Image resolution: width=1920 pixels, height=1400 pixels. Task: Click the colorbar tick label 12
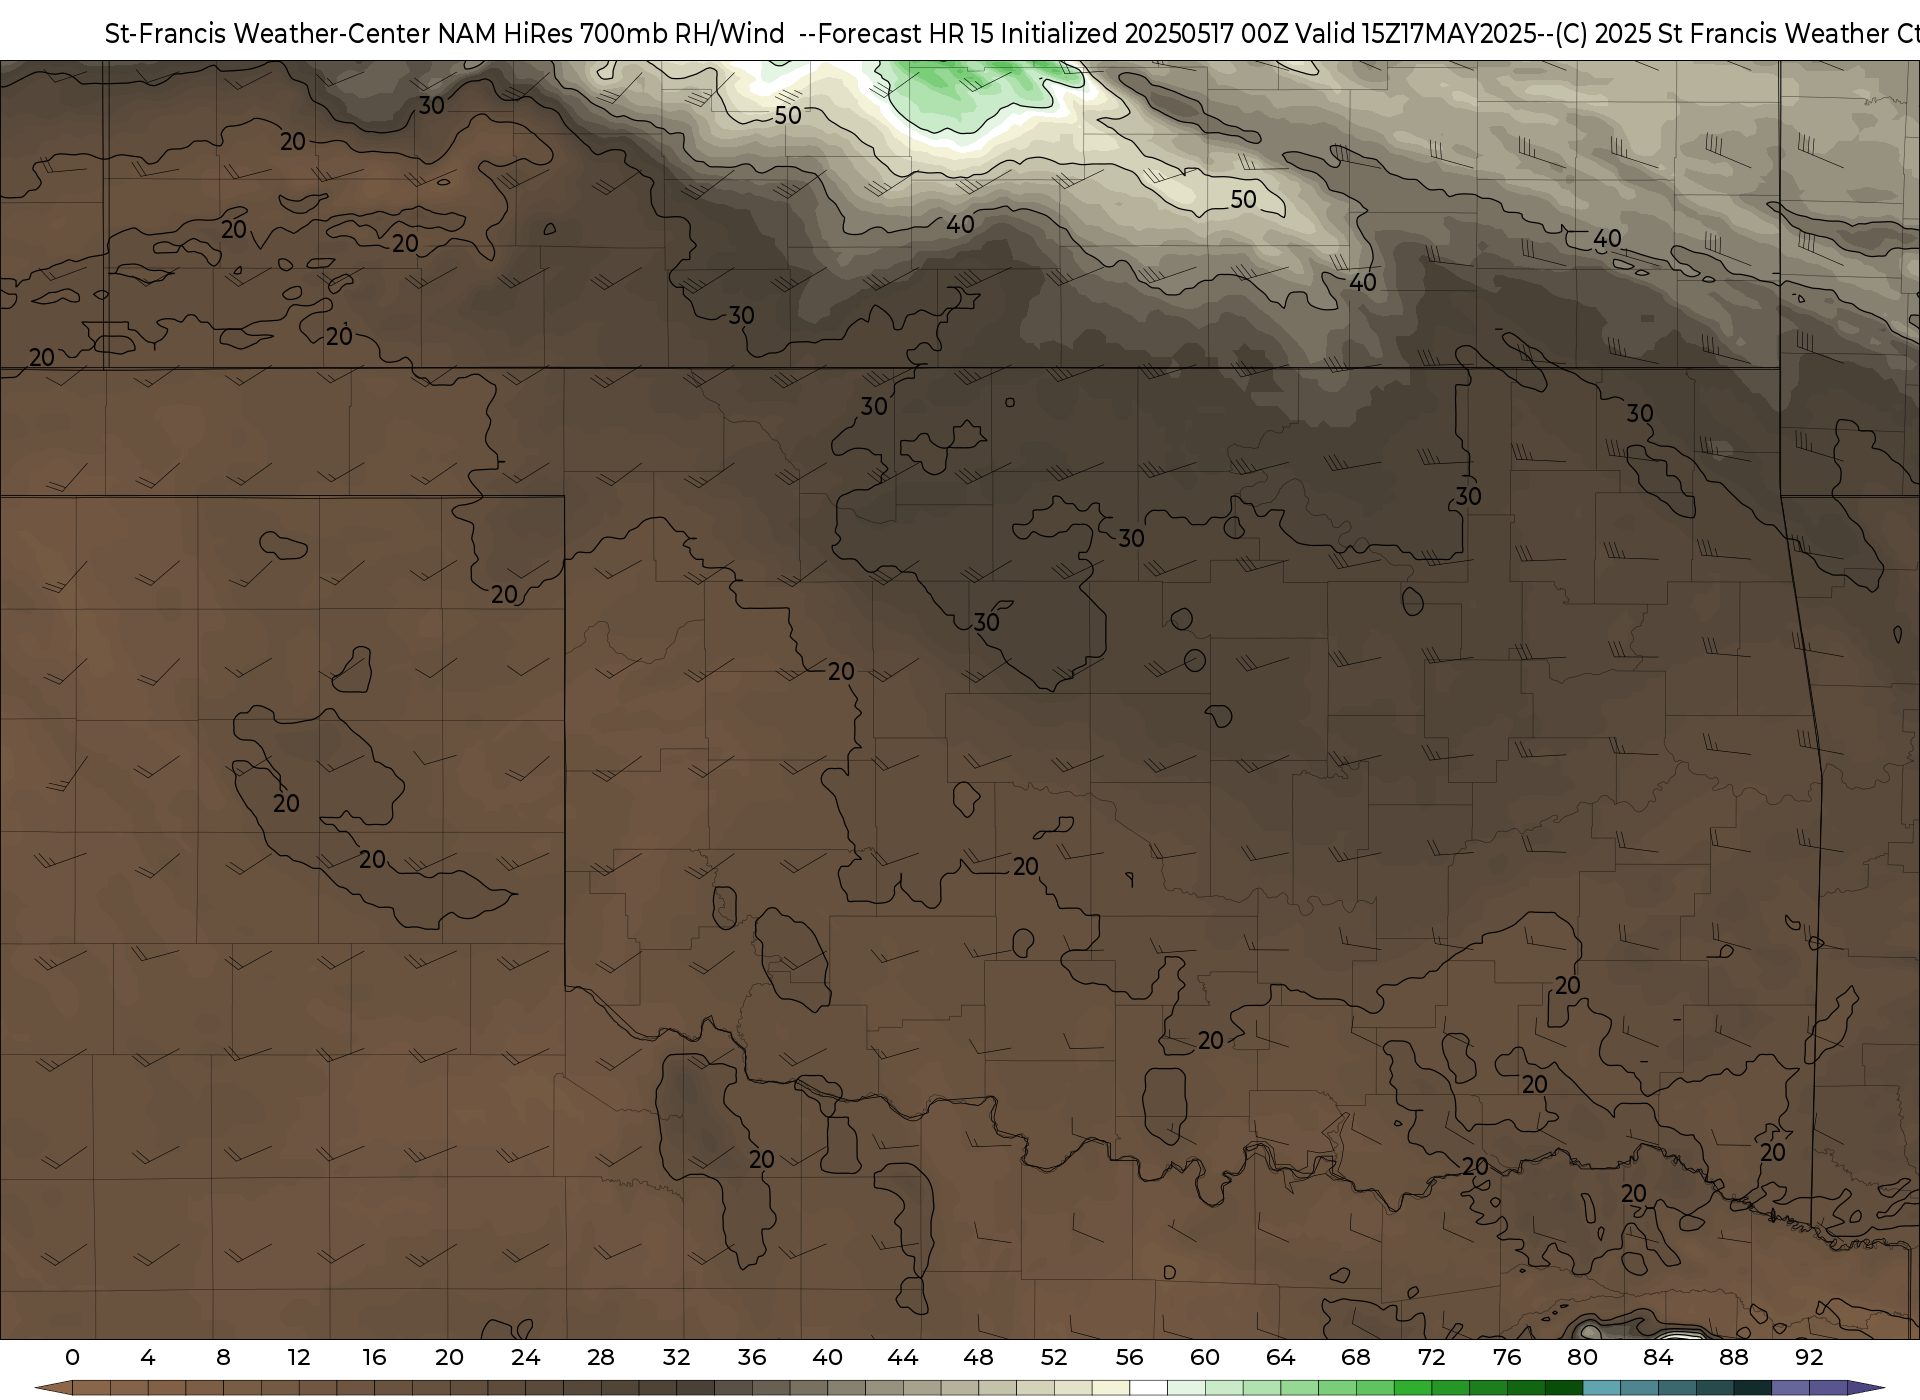click(x=299, y=1358)
